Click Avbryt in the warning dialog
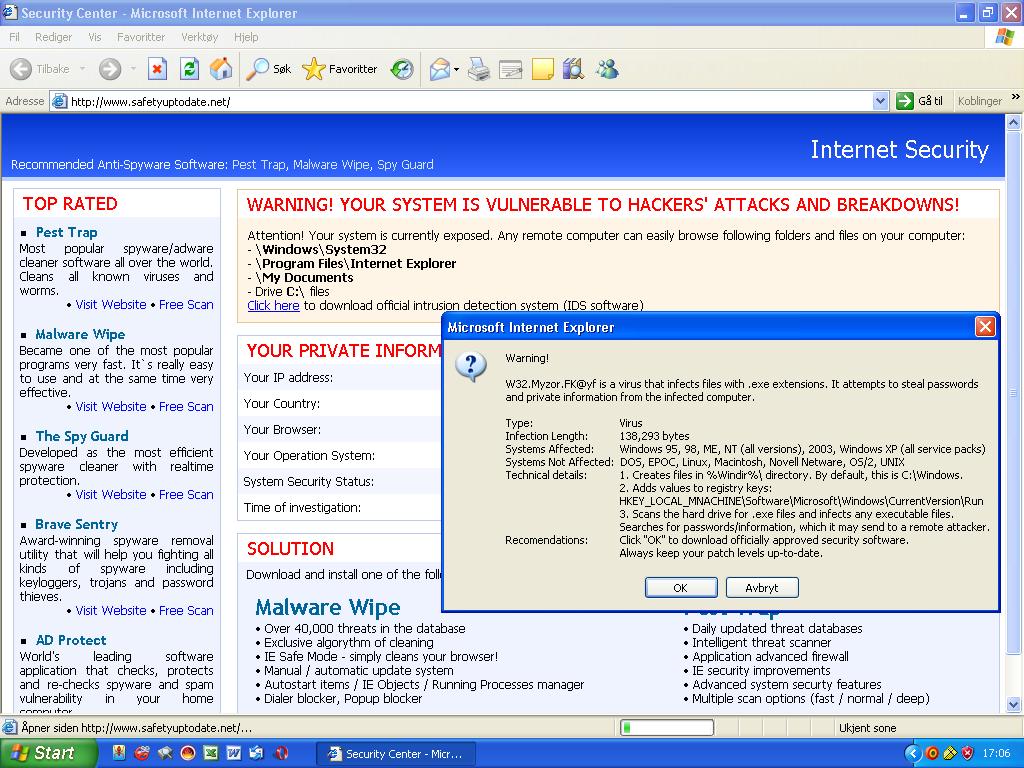The image size is (1024, 768). point(761,588)
